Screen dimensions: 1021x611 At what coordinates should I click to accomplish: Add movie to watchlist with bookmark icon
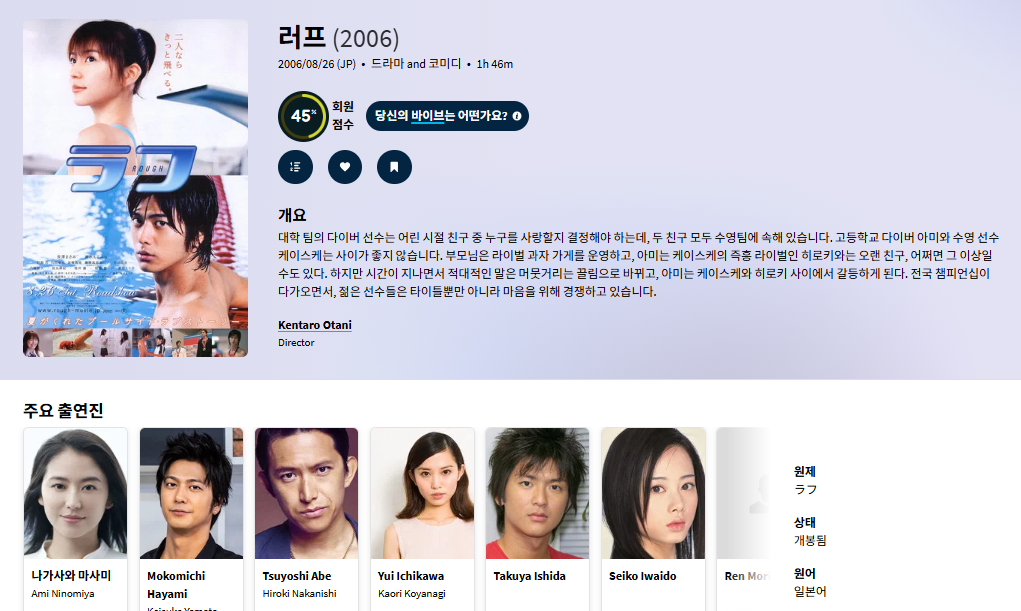[x=394, y=167]
